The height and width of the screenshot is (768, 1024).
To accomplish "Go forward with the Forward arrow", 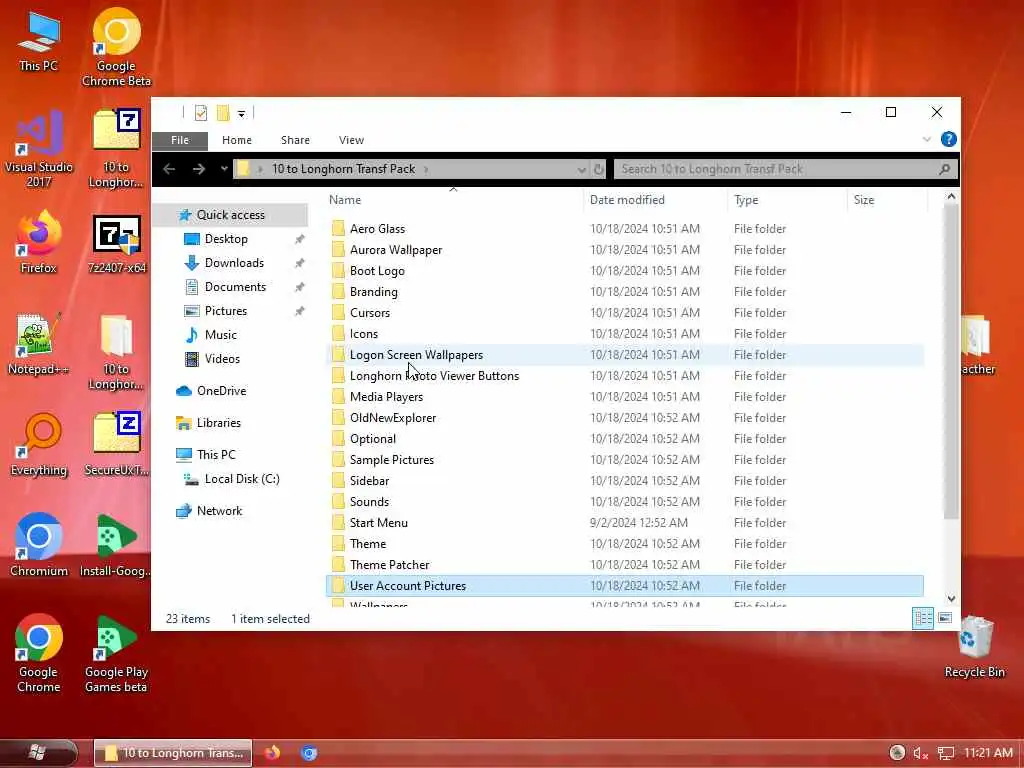I will point(199,168).
